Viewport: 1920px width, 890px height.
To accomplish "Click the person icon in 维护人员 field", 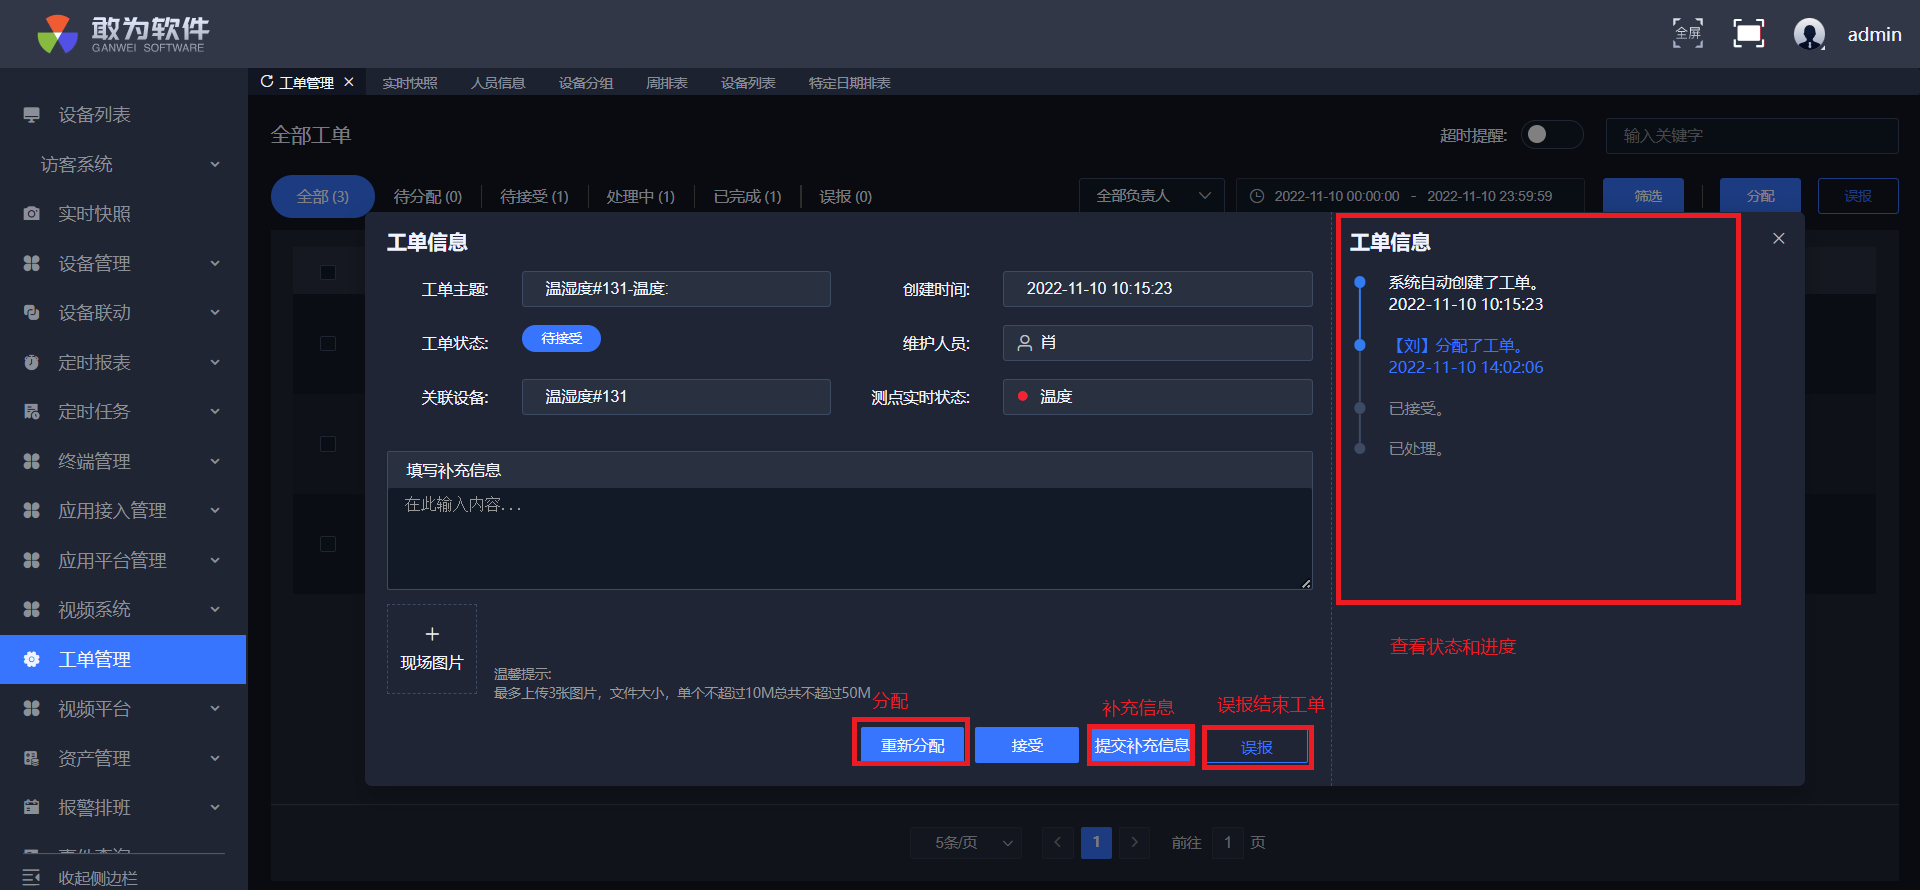I will [1025, 343].
